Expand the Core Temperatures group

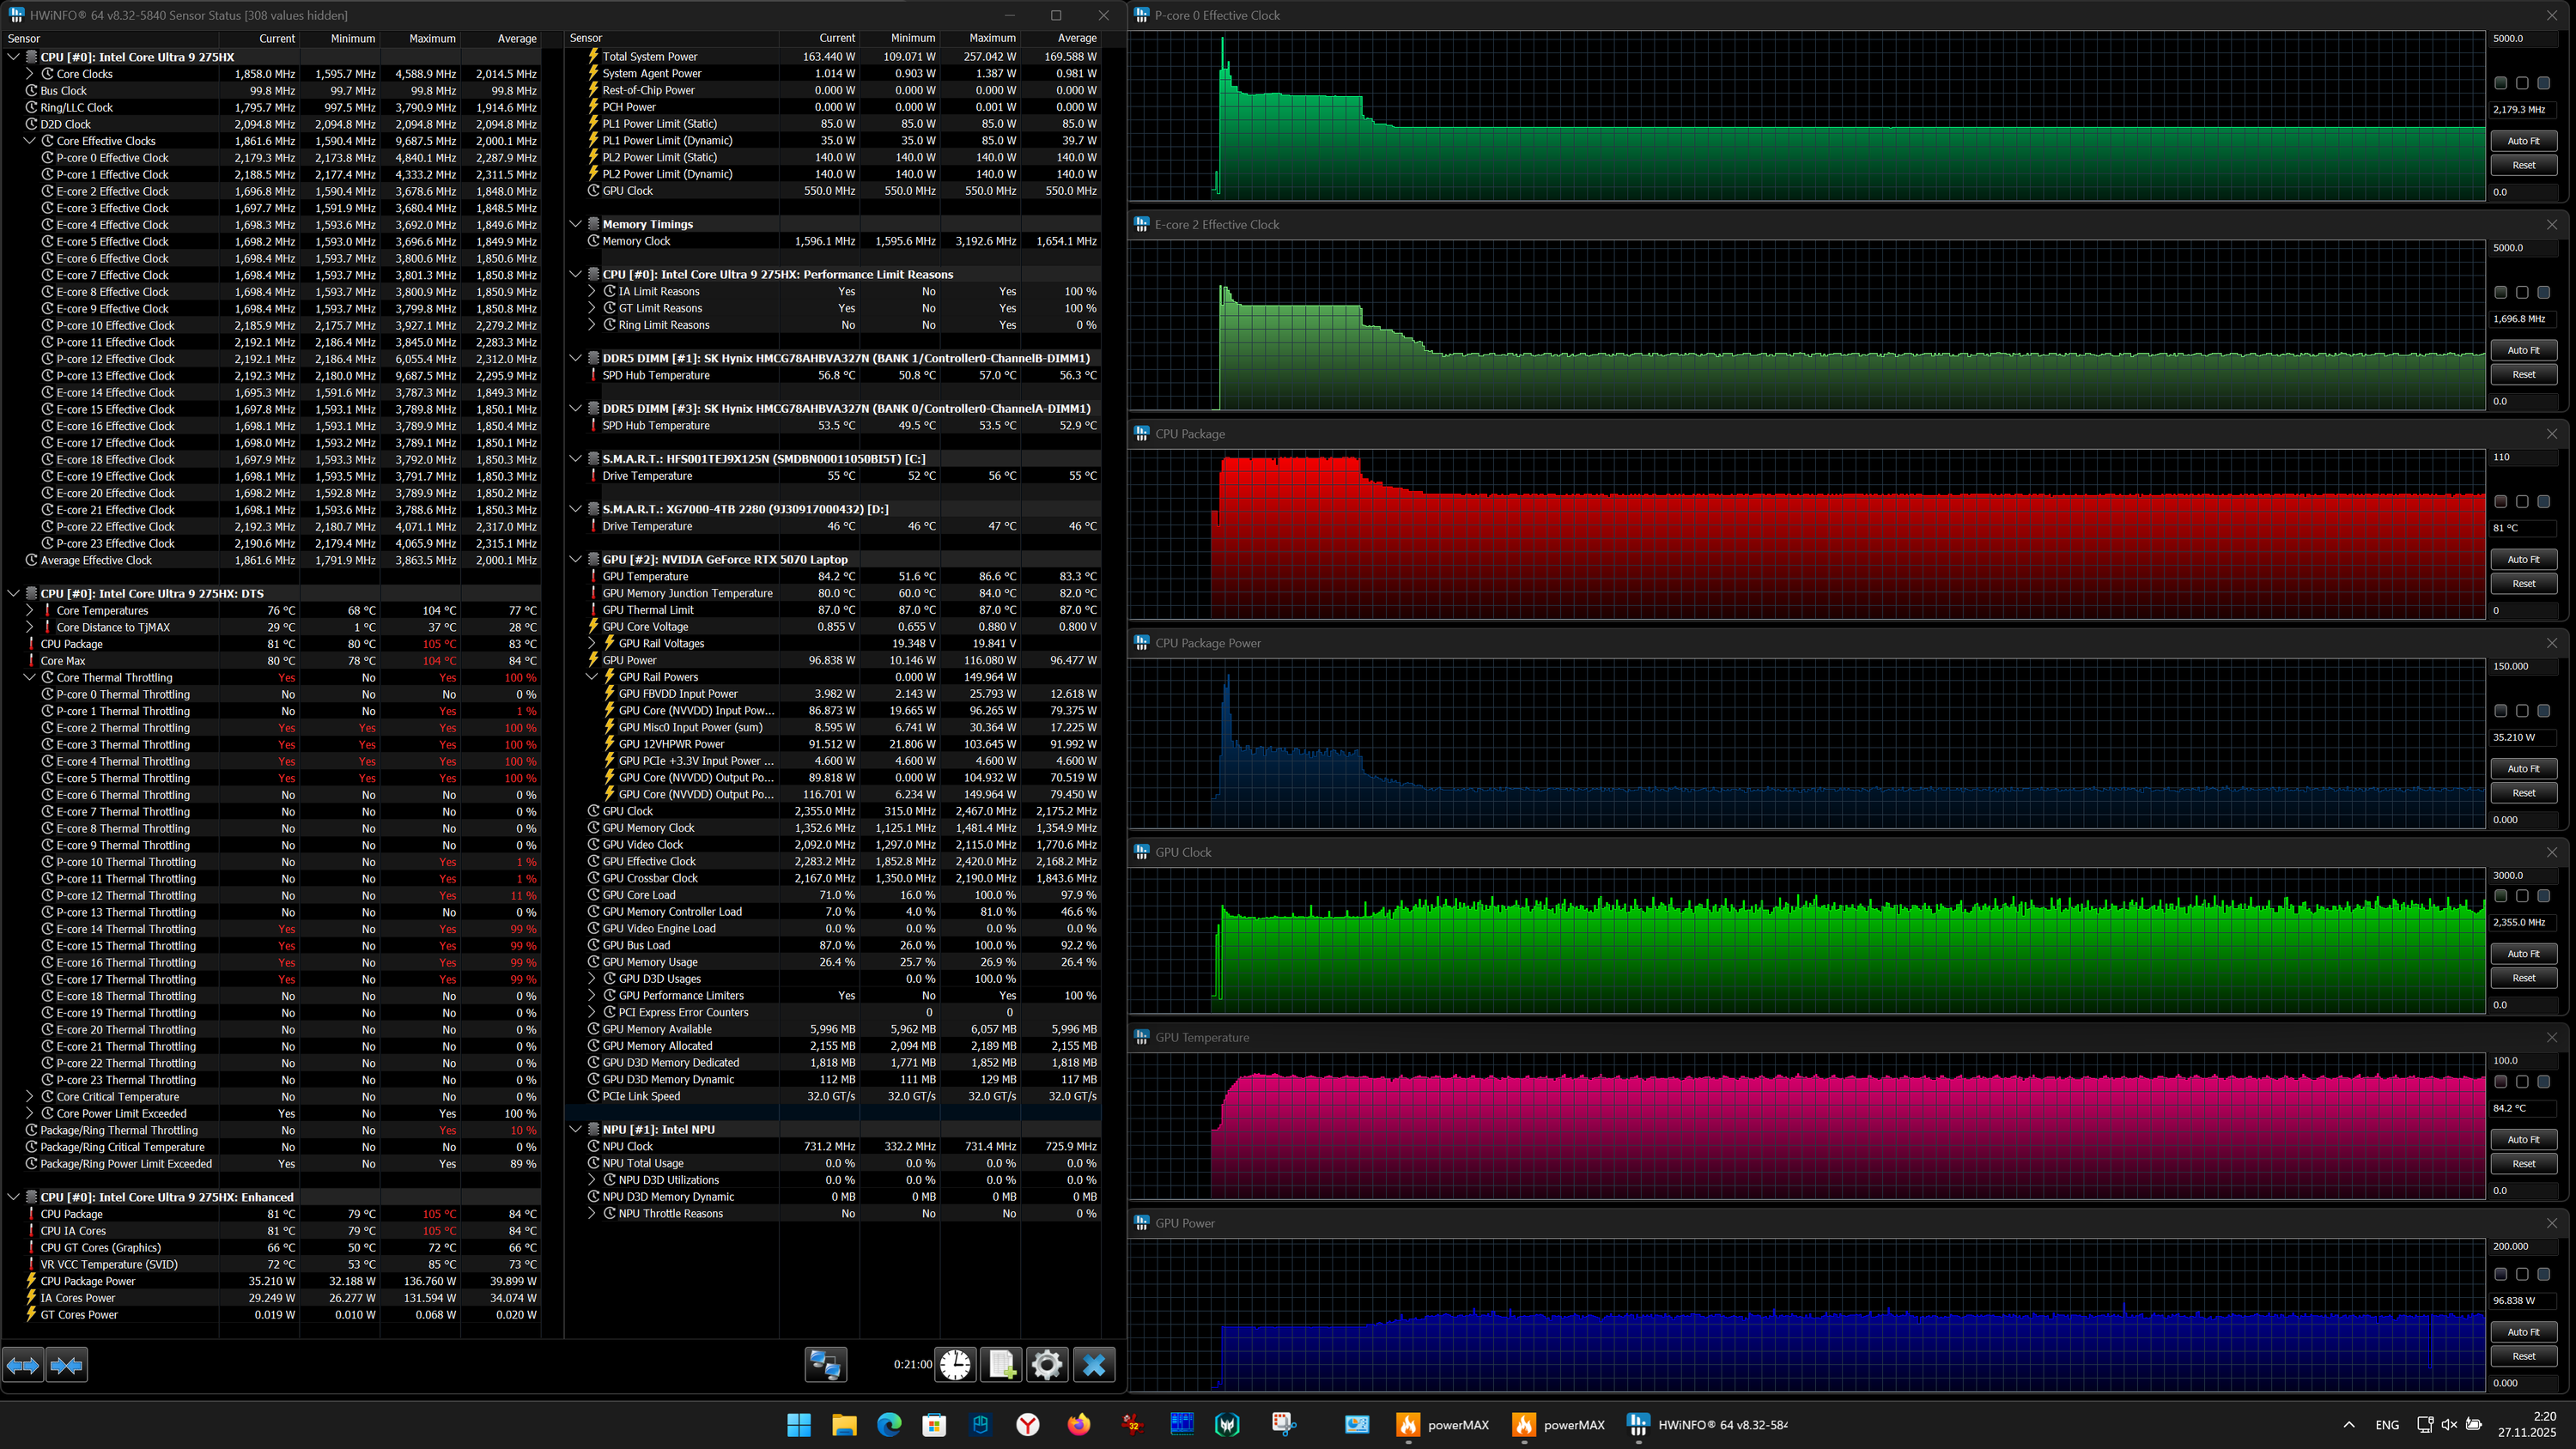coord(30,611)
